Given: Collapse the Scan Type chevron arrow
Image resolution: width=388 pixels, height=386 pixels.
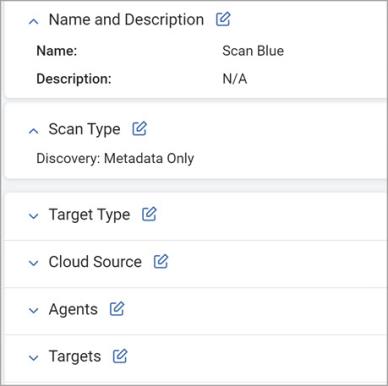Looking at the screenshot, I should tap(33, 131).
